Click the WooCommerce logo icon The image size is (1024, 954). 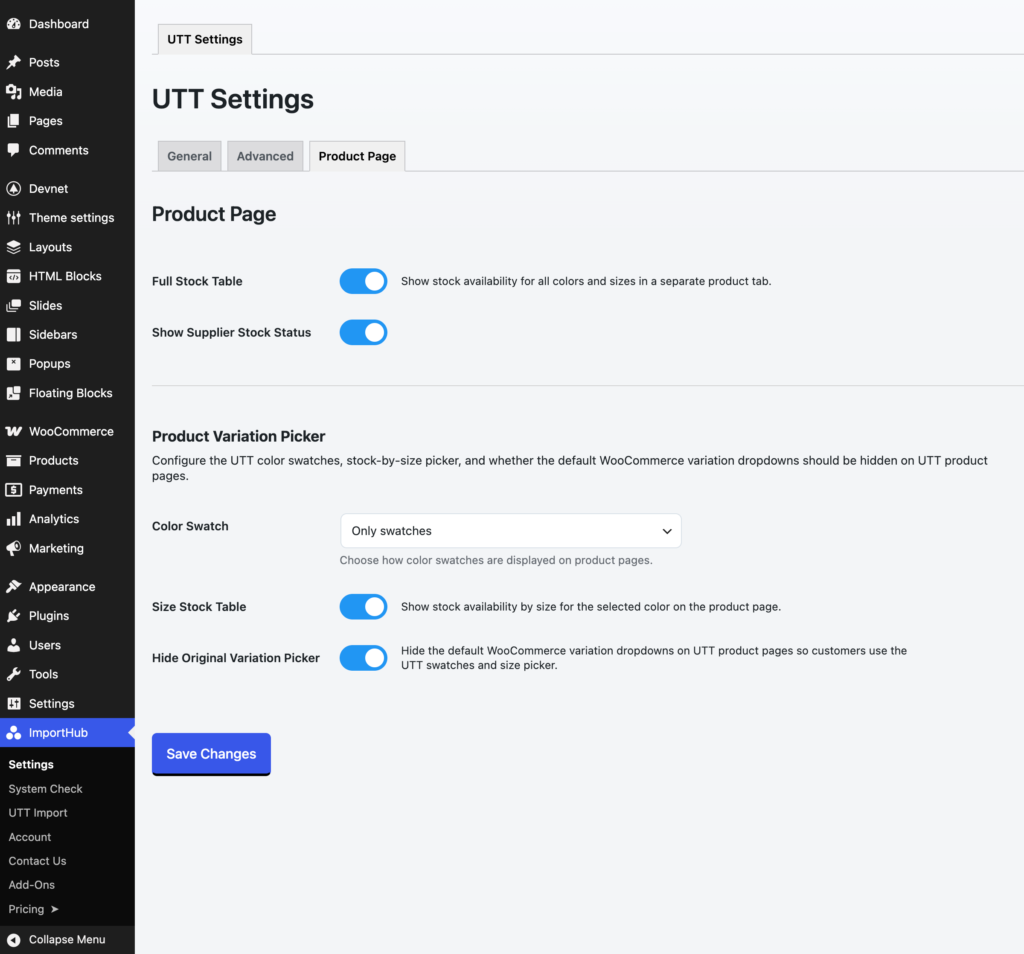(14, 432)
